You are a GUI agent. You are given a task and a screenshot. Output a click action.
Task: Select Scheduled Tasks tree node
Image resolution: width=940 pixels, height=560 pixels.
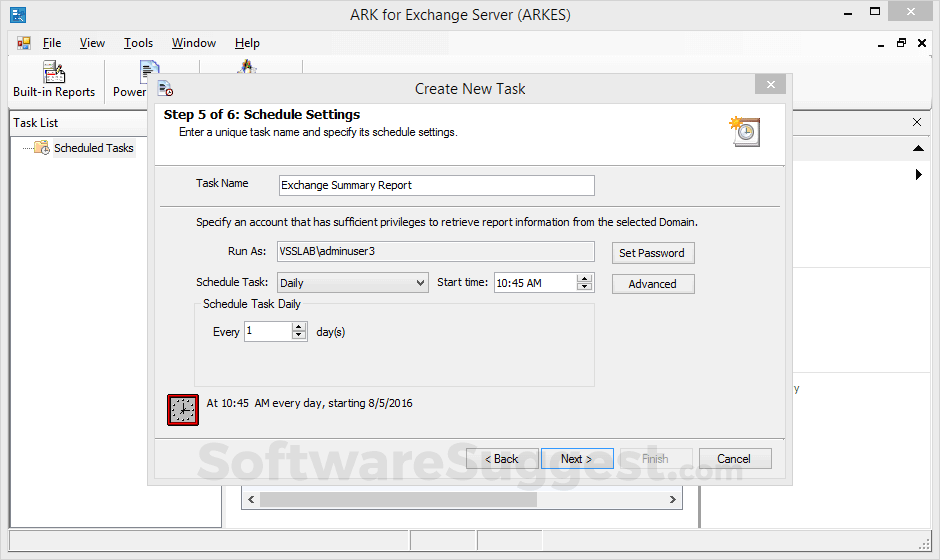coord(94,148)
